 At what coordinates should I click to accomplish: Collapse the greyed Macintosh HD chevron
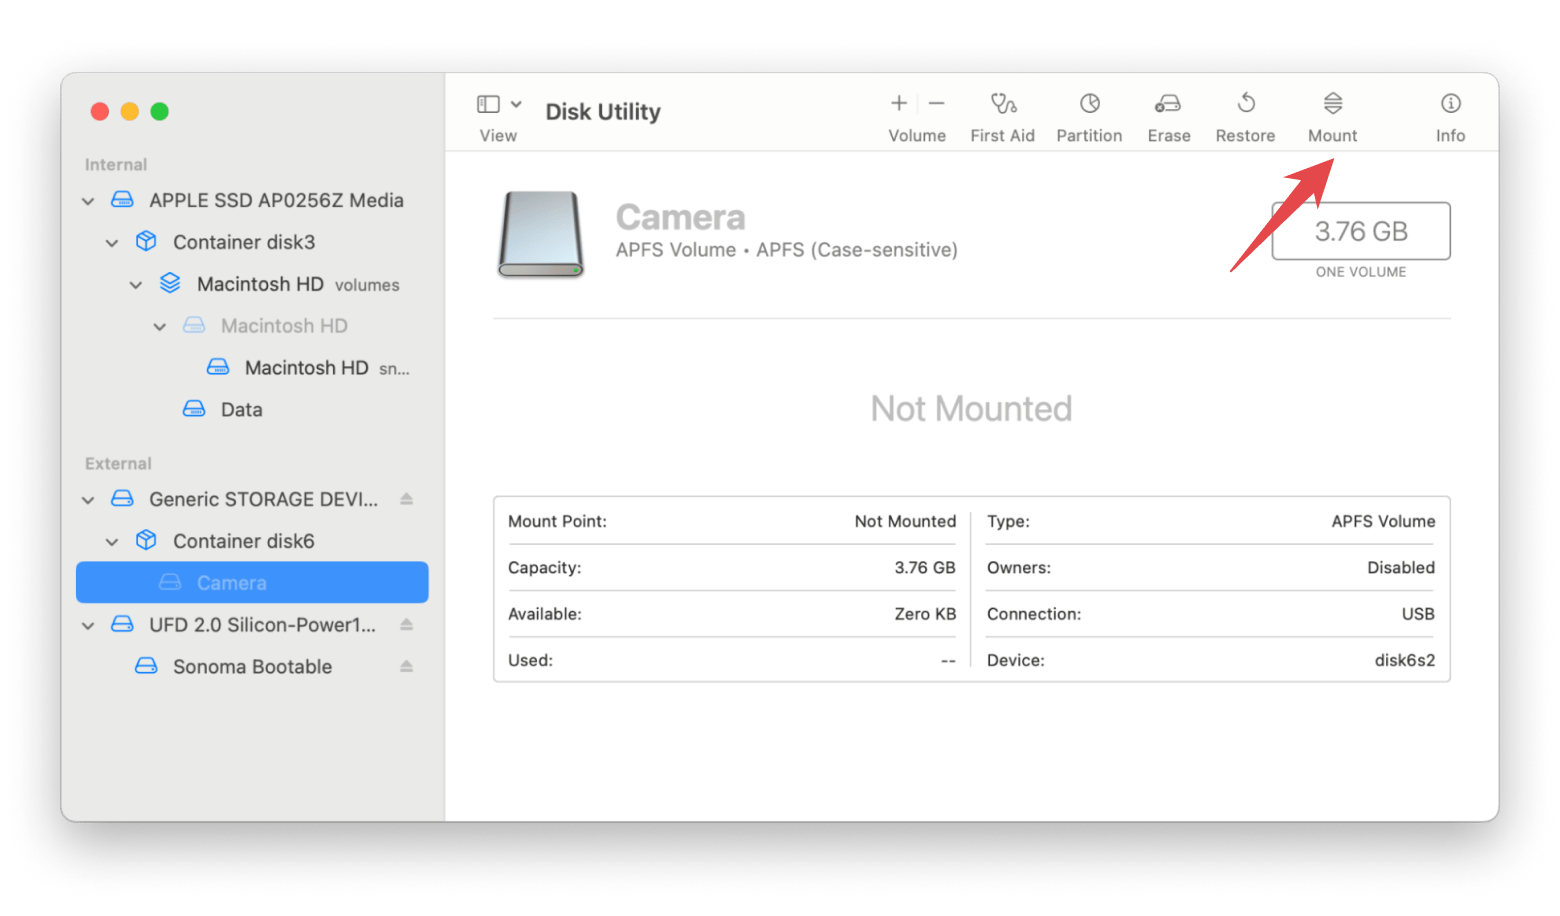160,327
